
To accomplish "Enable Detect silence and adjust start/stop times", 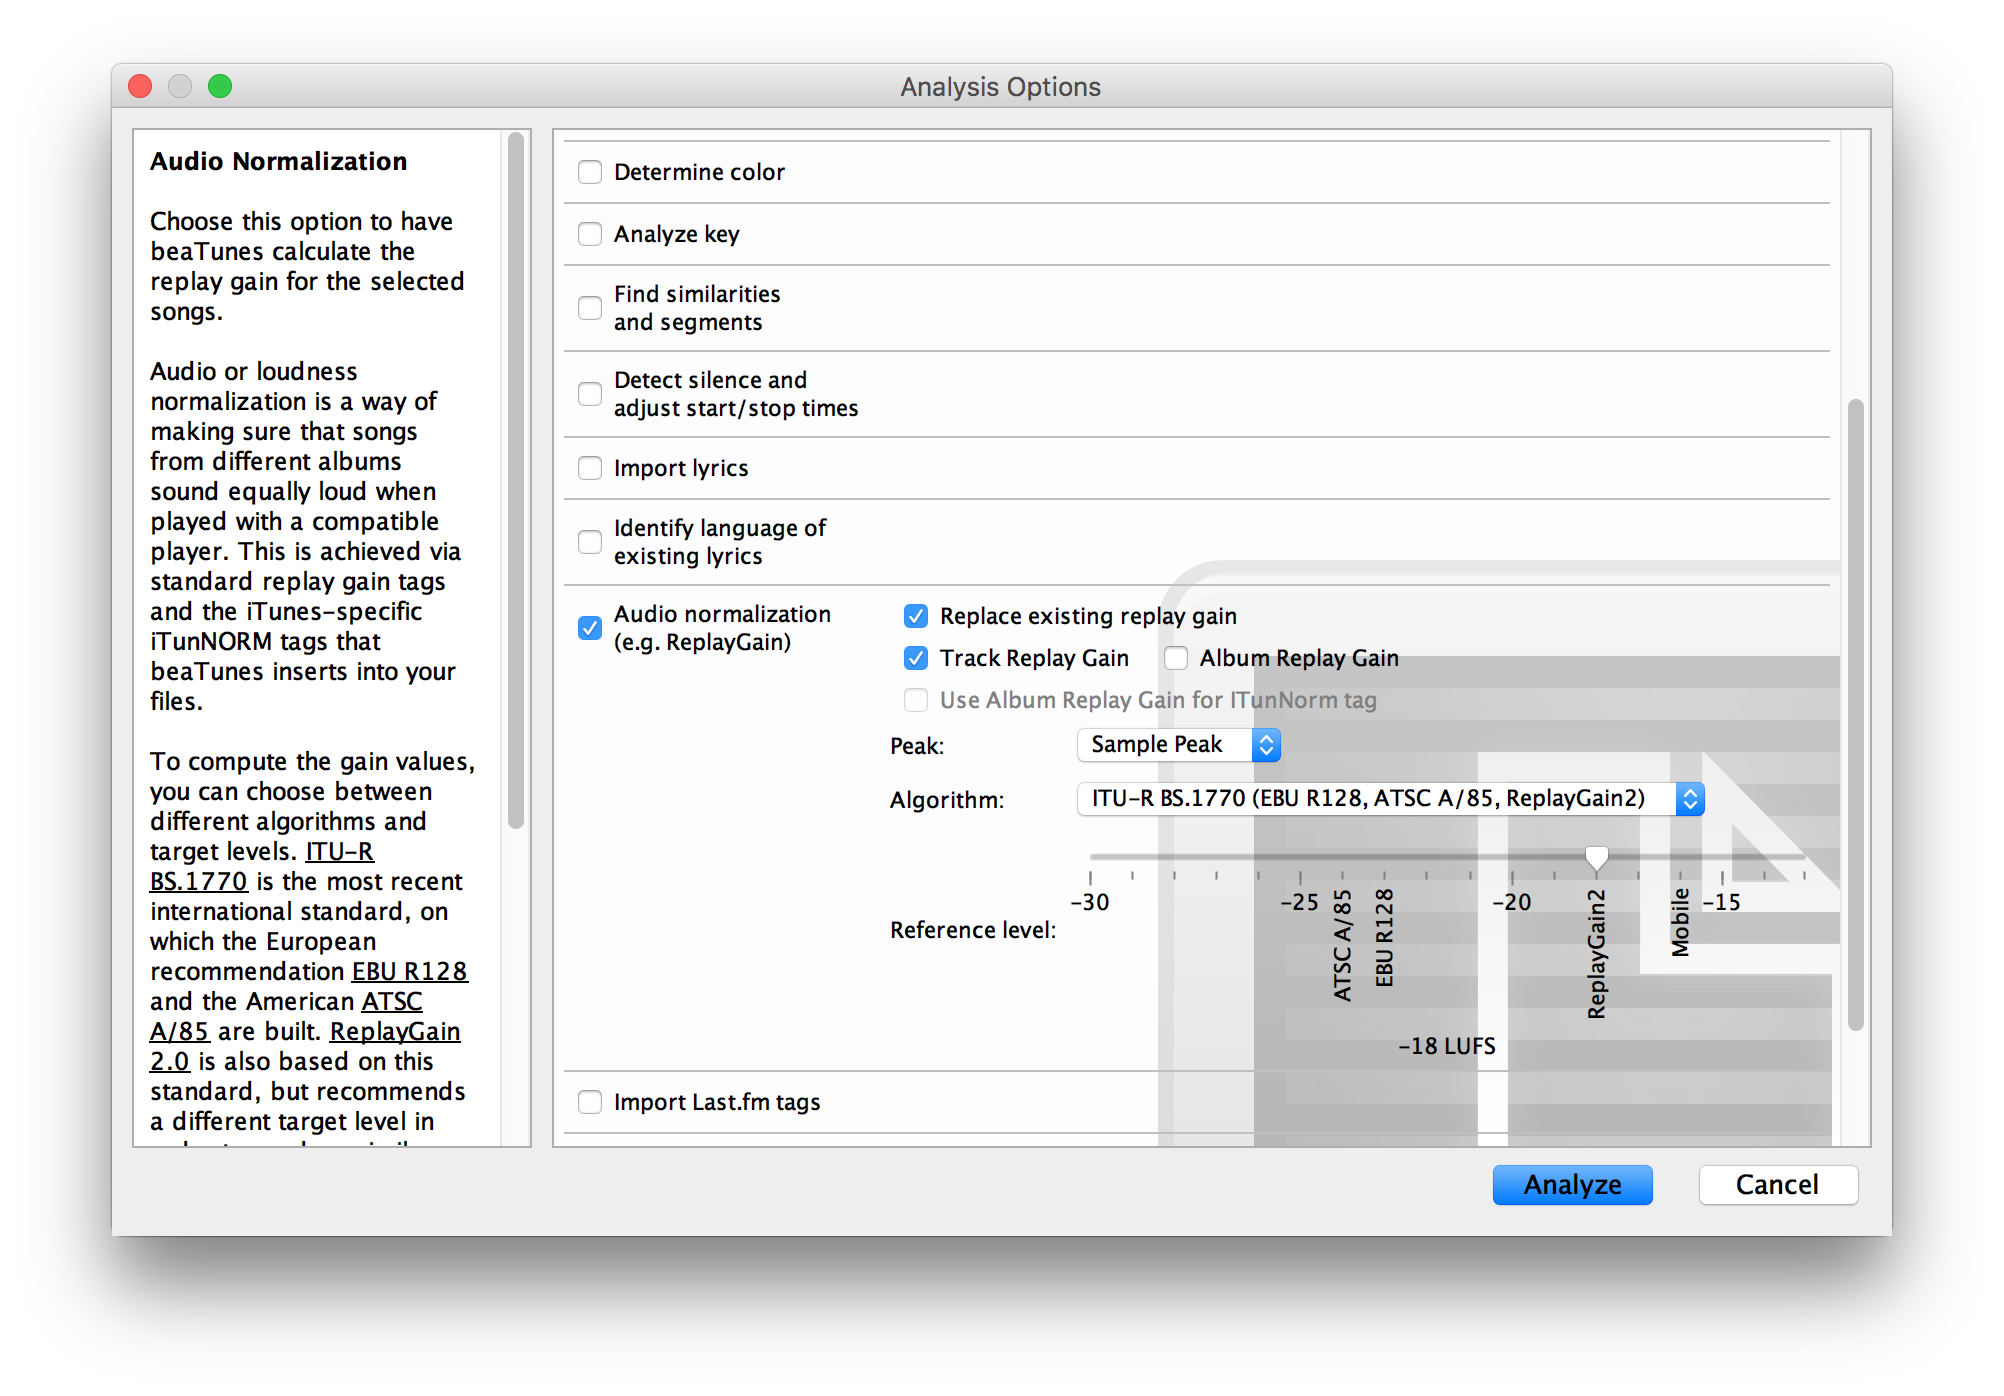I will tap(589, 394).
